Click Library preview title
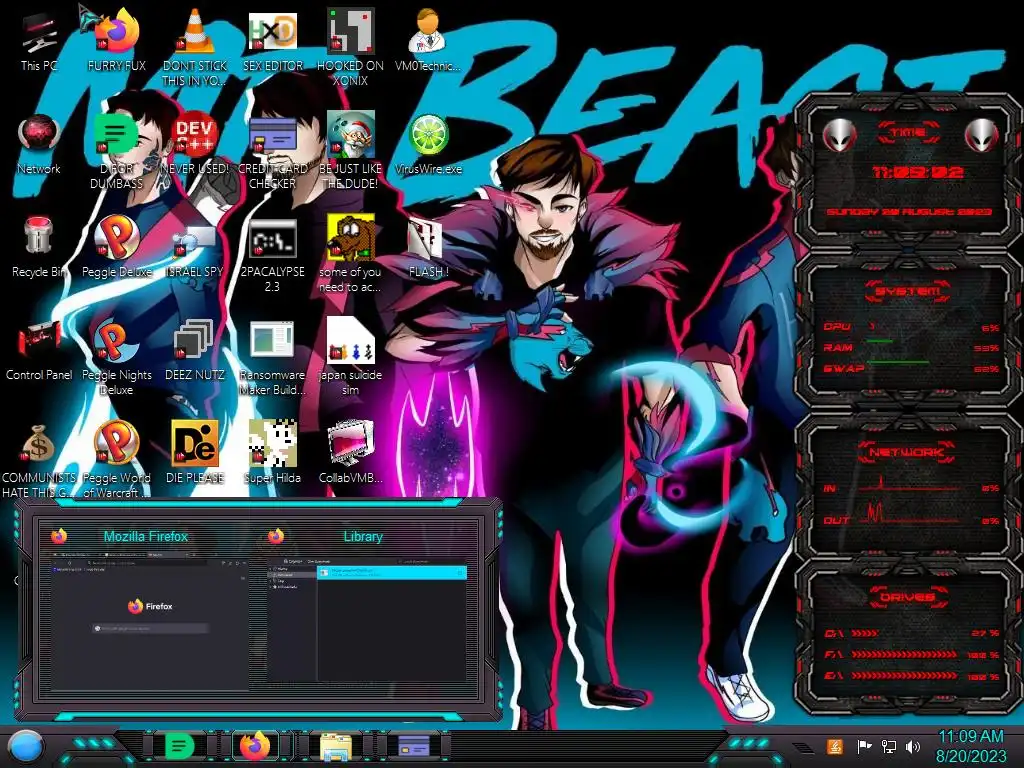1024x768 pixels. [x=363, y=536]
